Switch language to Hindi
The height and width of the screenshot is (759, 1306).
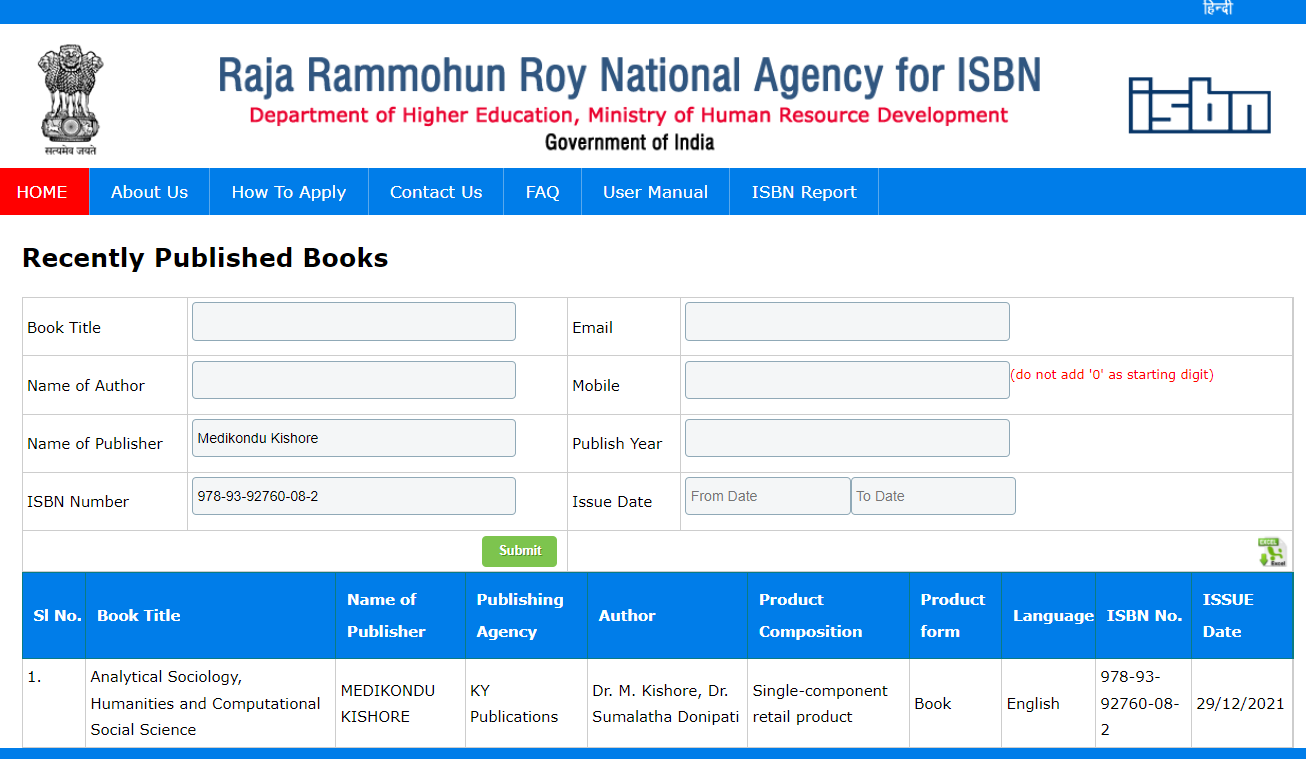point(1217,9)
